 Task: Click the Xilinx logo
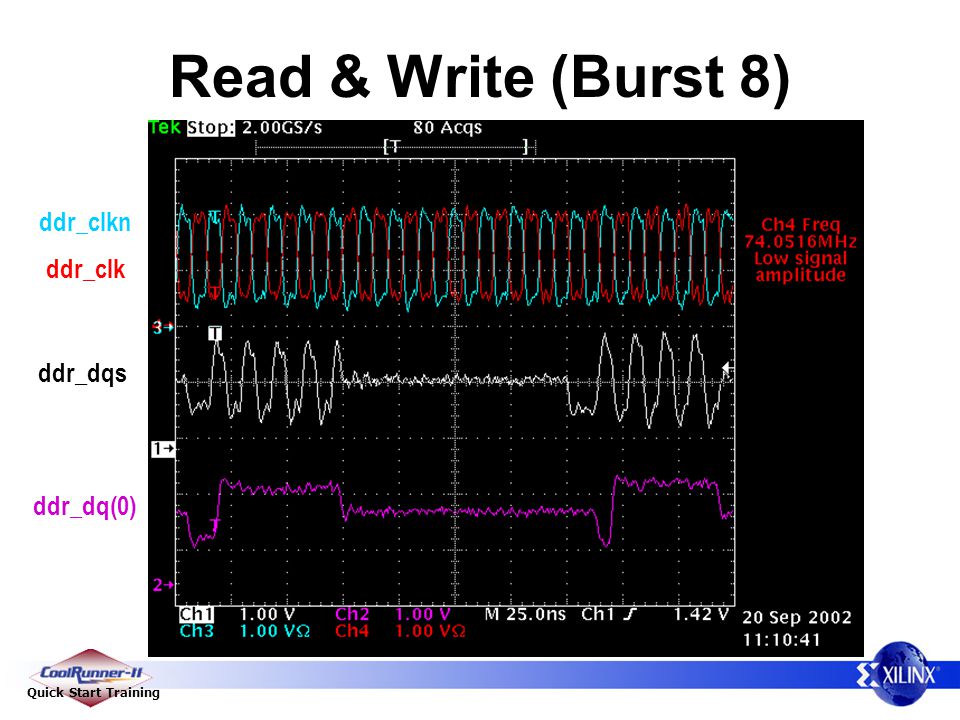point(898,675)
